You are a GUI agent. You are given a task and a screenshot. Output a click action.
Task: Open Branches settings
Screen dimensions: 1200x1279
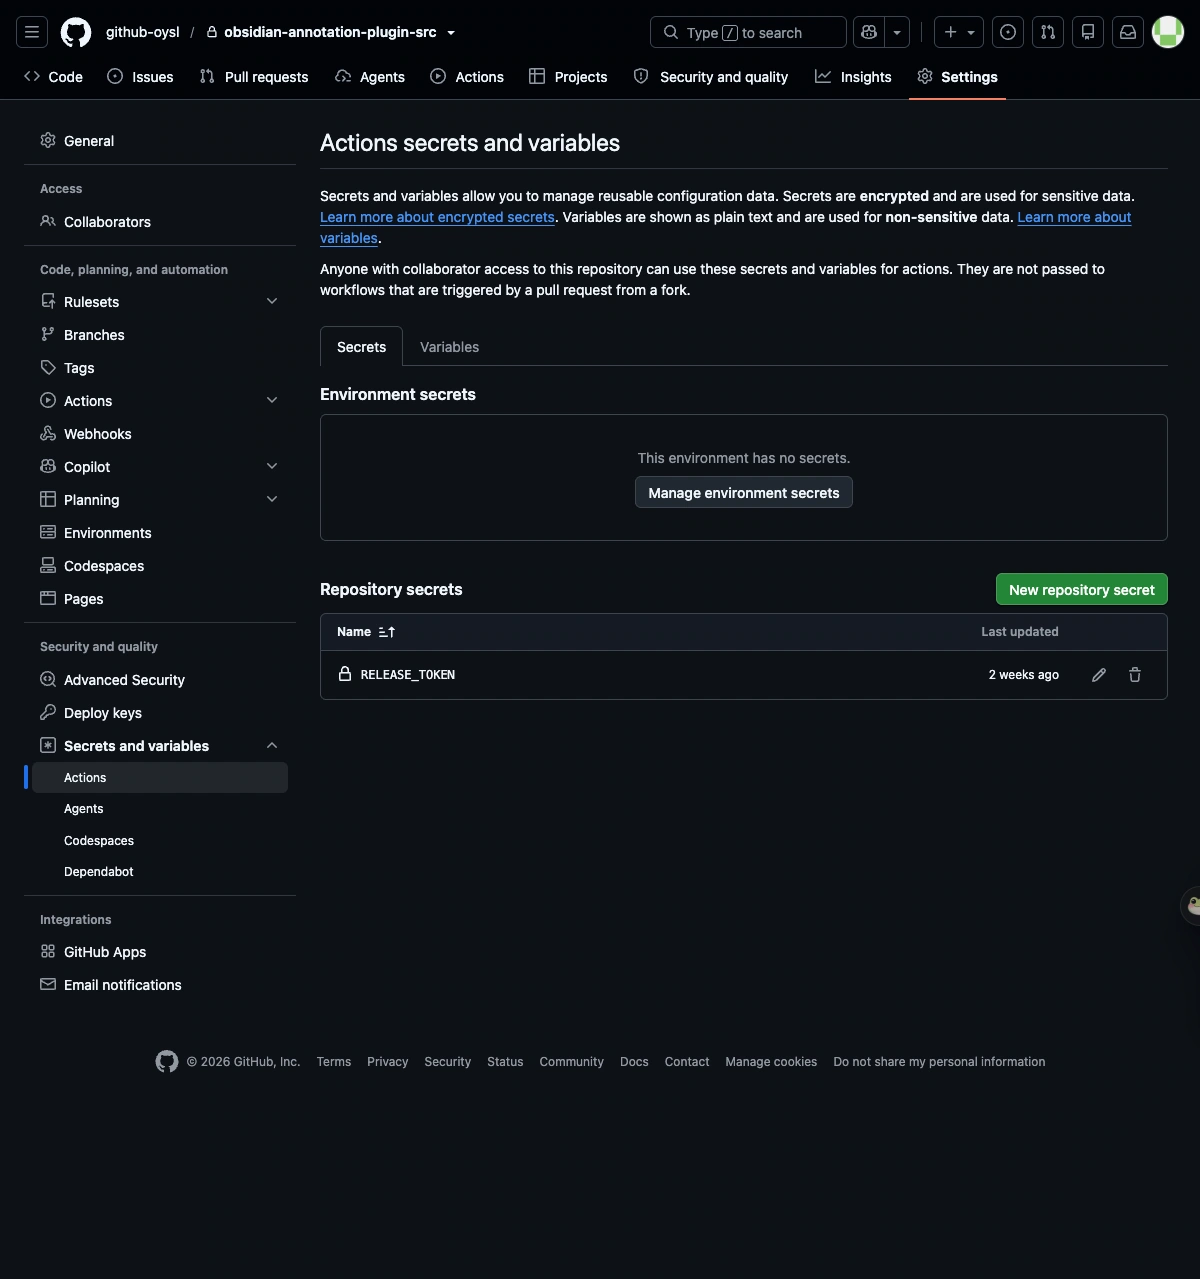pos(160,335)
